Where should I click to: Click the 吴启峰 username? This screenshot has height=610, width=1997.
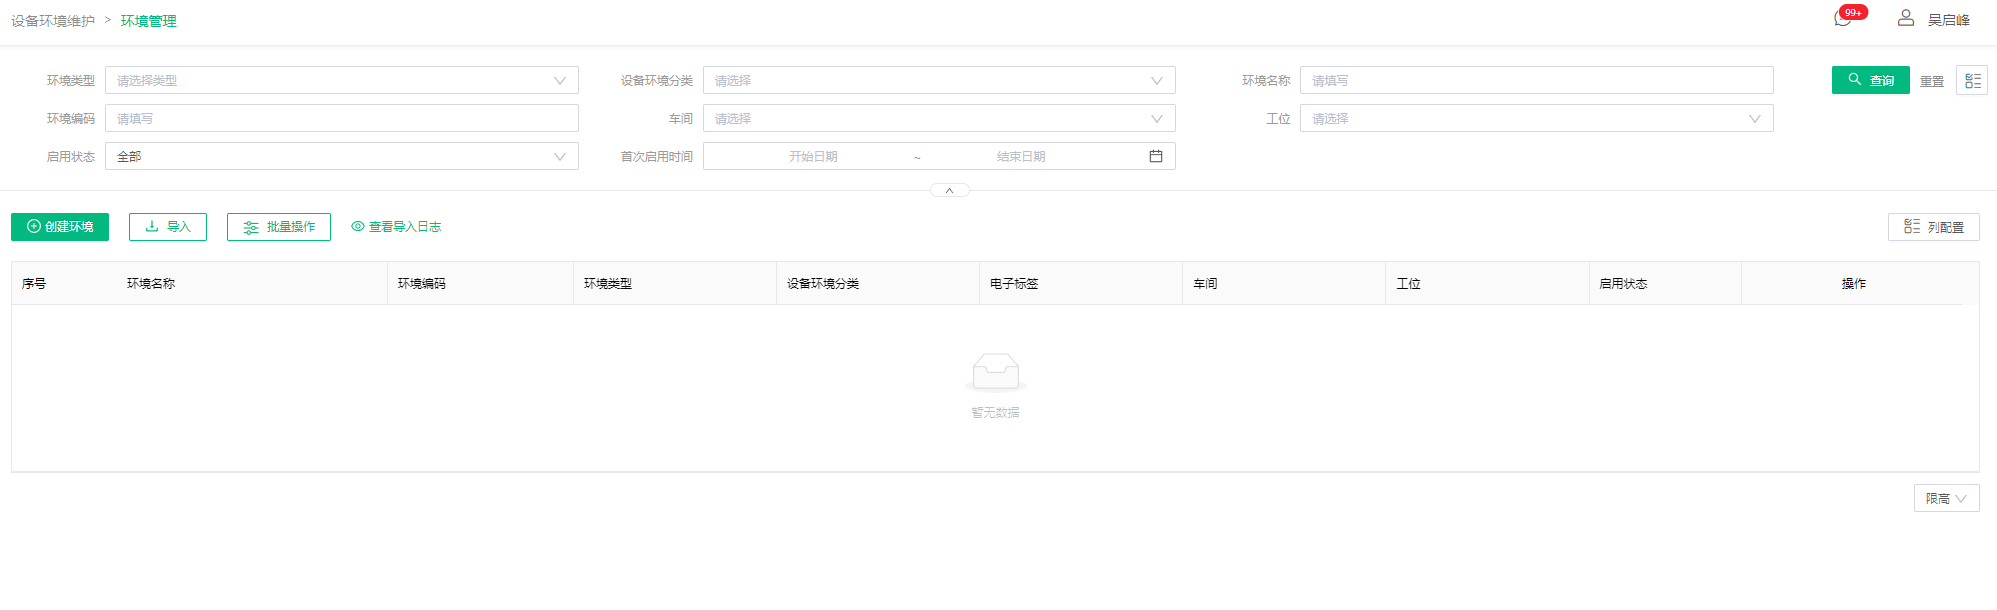coord(1948,20)
